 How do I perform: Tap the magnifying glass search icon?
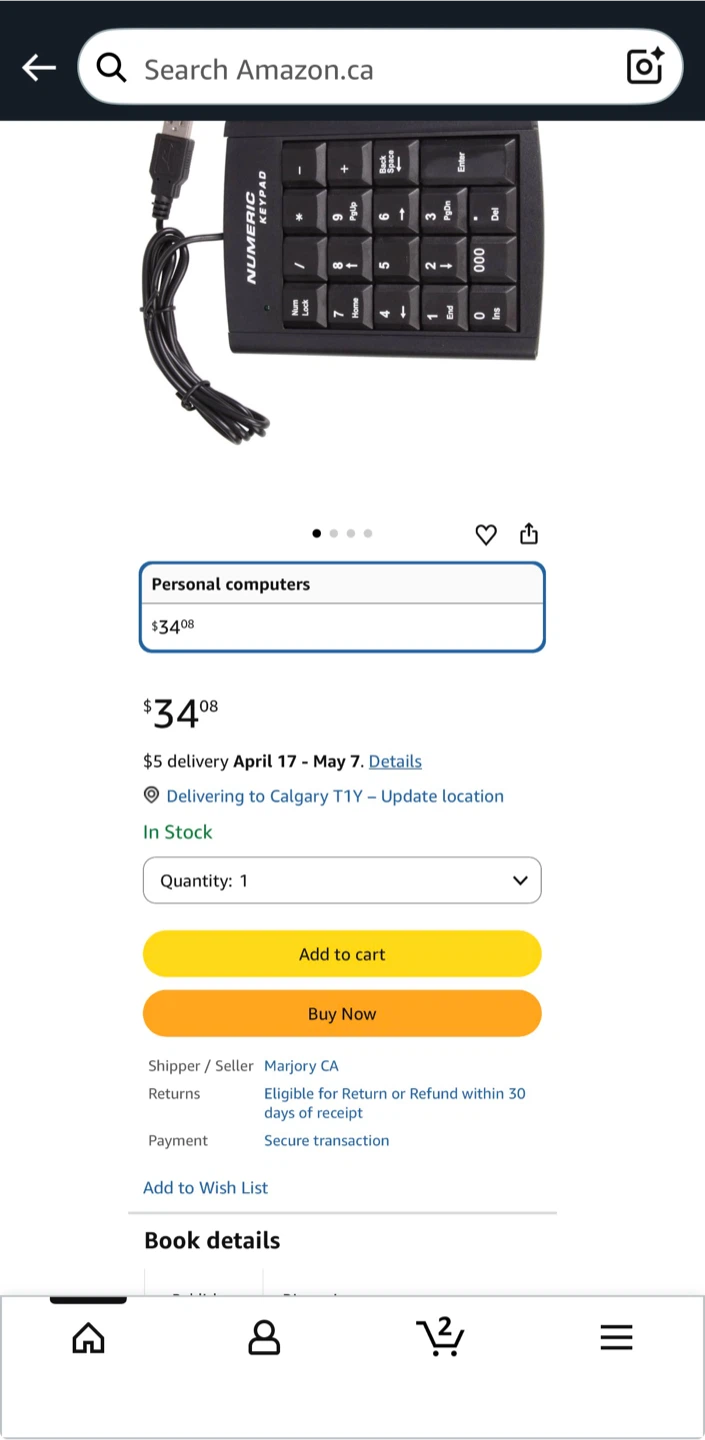(111, 68)
